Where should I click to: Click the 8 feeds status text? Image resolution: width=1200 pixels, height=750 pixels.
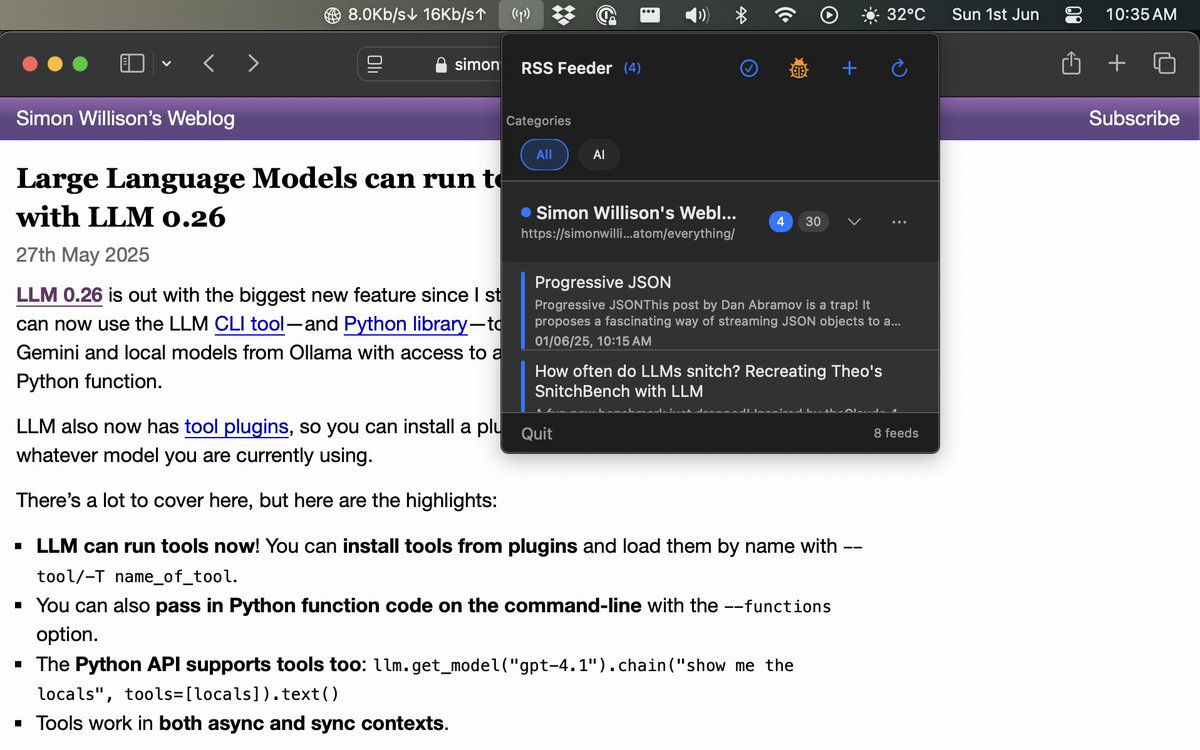(895, 433)
